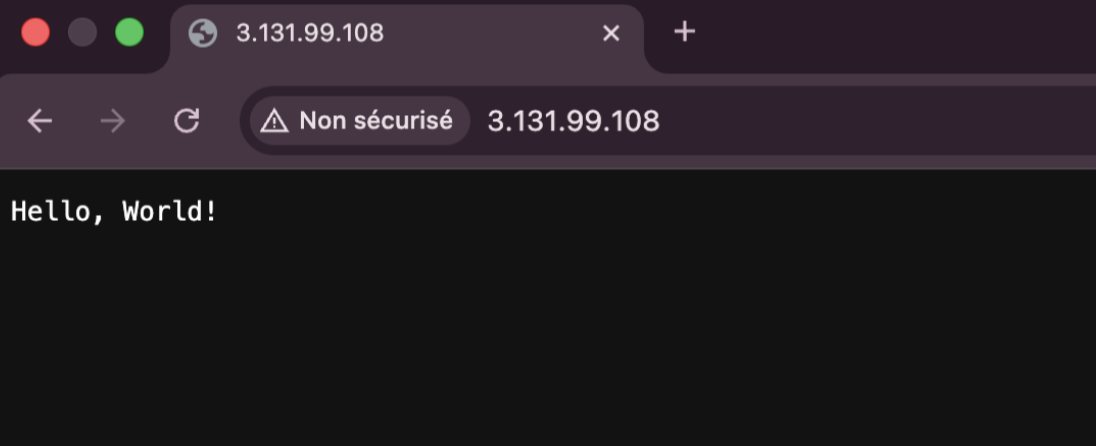The height and width of the screenshot is (446, 1096).
Task: Click empty address bar space after the URL
Action: (x=880, y=121)
